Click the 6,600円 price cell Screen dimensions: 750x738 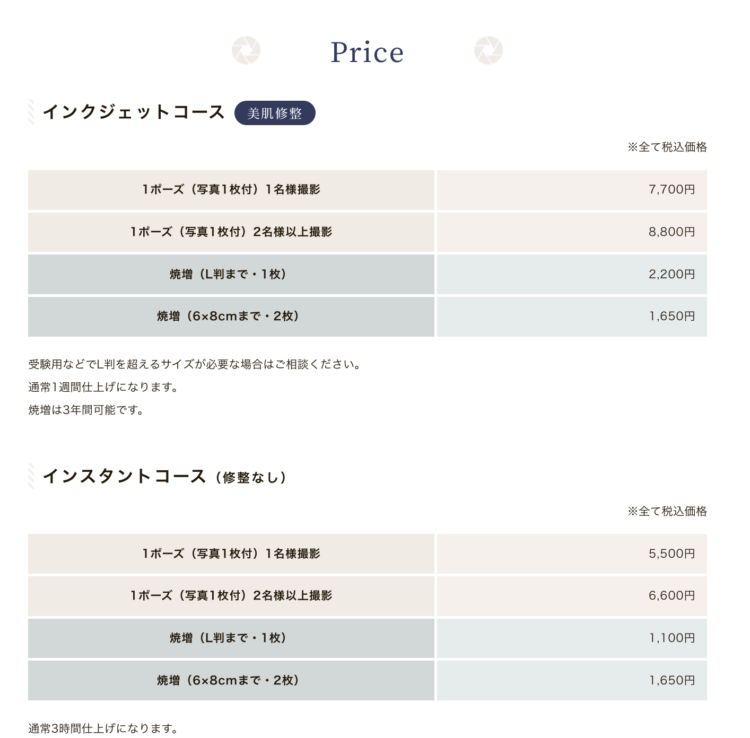tap(572, 596)
